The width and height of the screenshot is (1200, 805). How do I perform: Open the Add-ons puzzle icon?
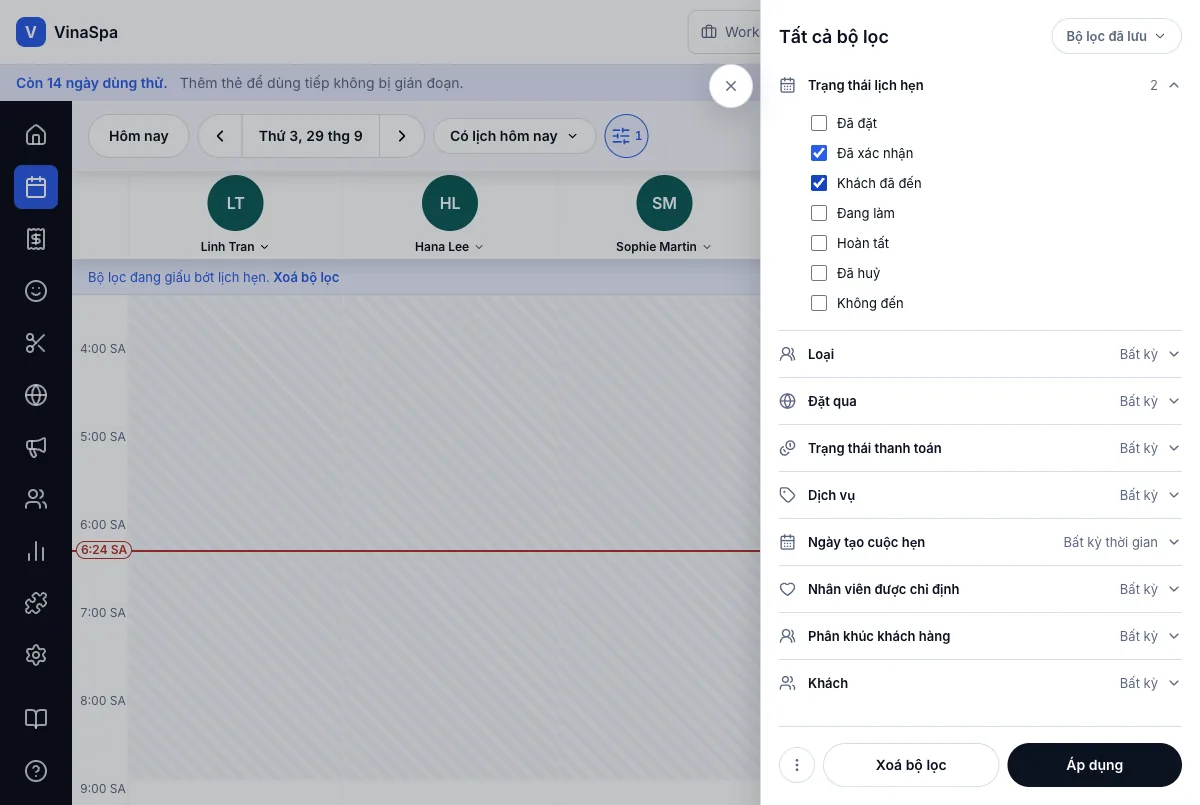tap(36, 603)
